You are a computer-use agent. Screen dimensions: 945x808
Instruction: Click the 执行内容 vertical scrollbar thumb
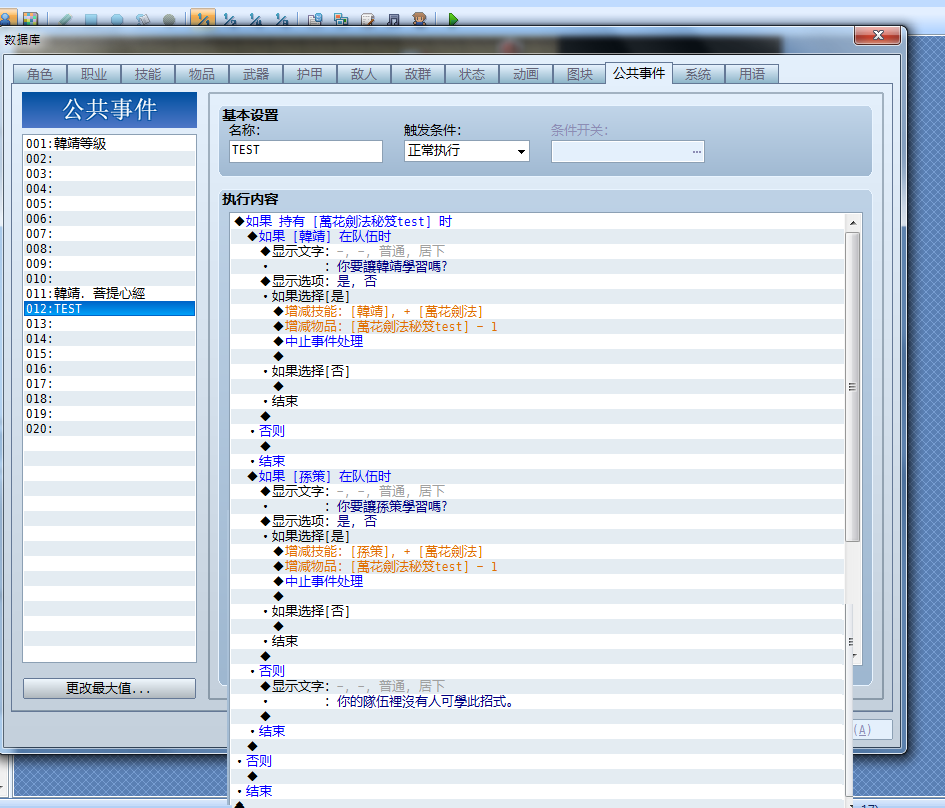point(853,387)
